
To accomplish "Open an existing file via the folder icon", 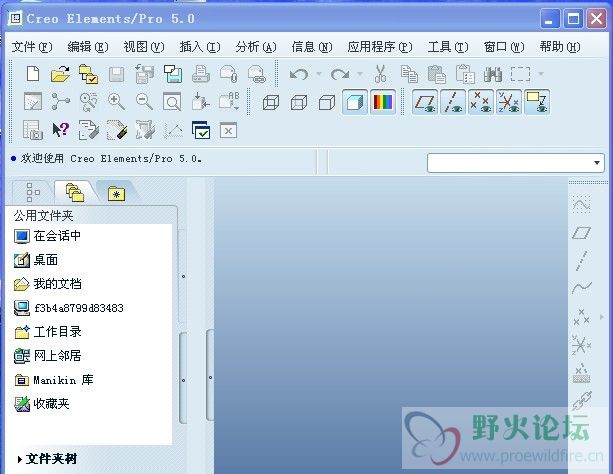I will pos(61,74).
